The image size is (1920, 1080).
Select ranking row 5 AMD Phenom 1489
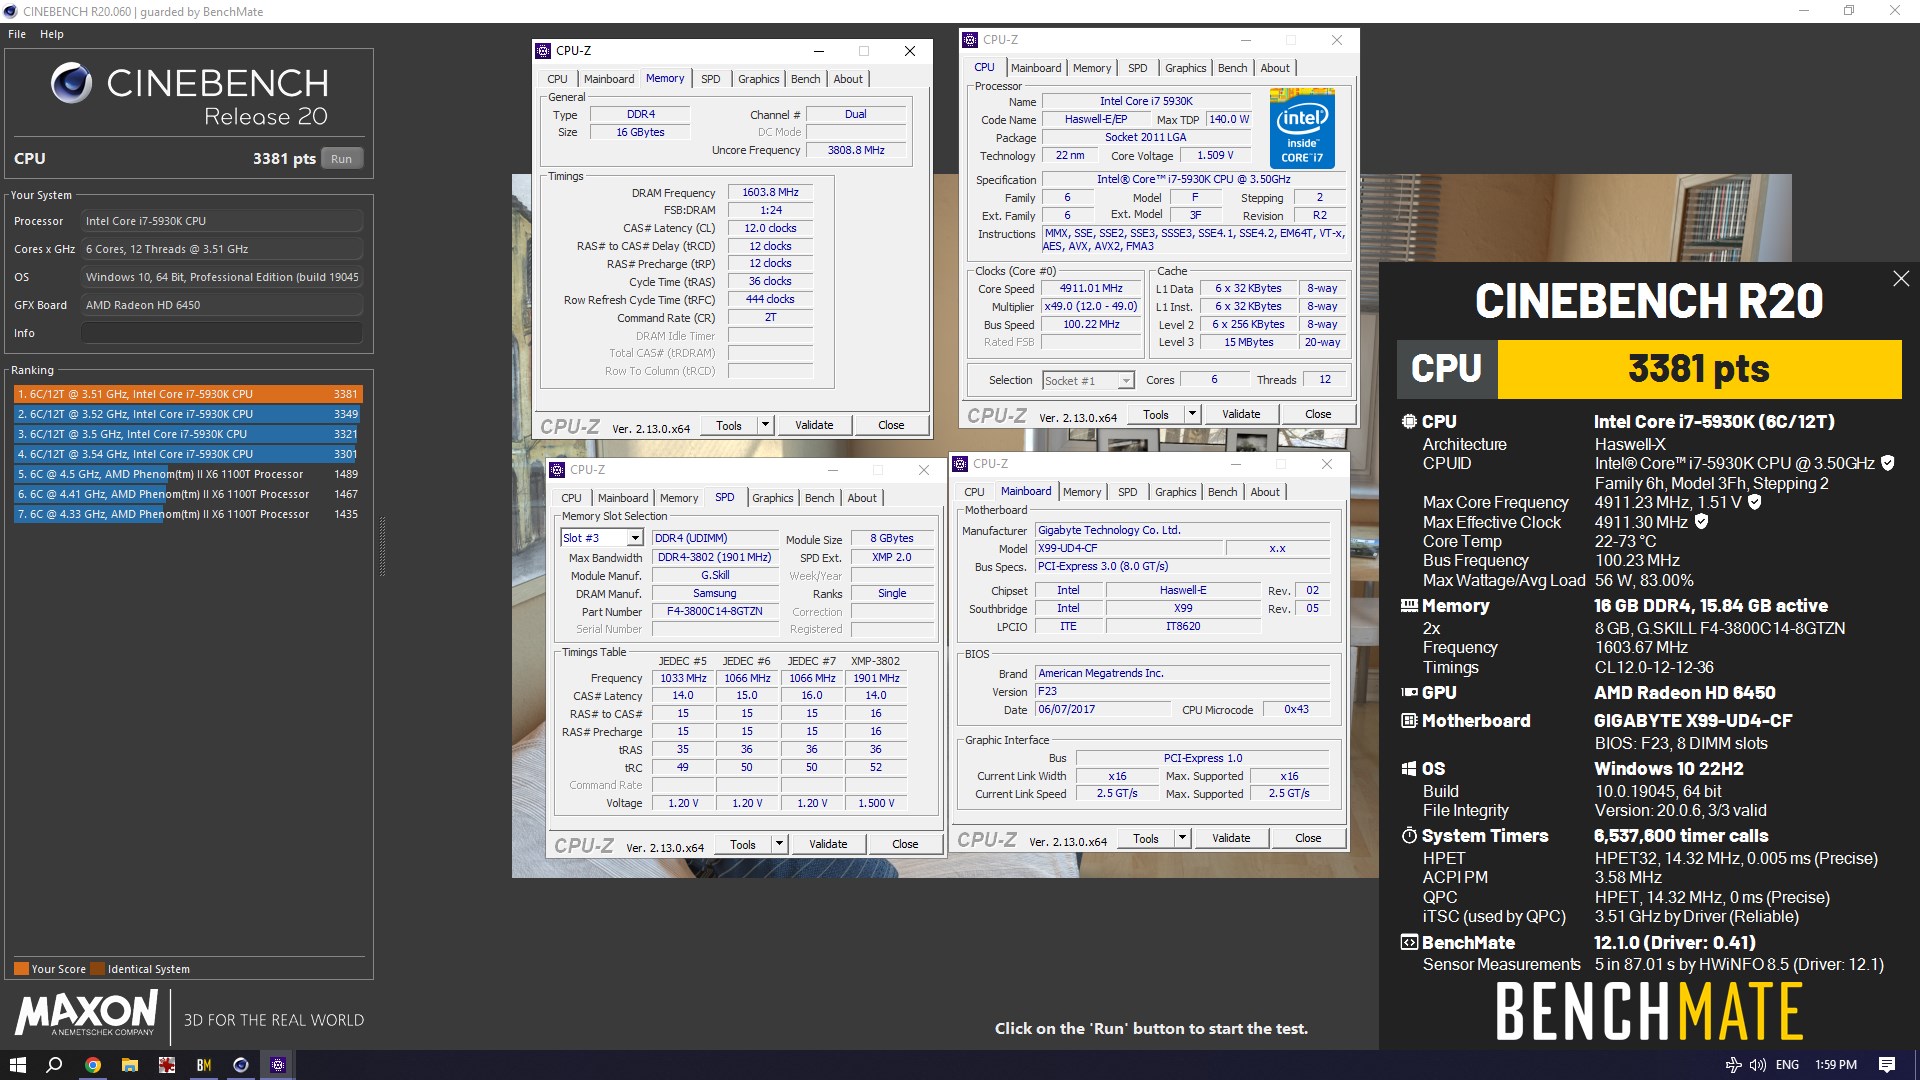187,474
